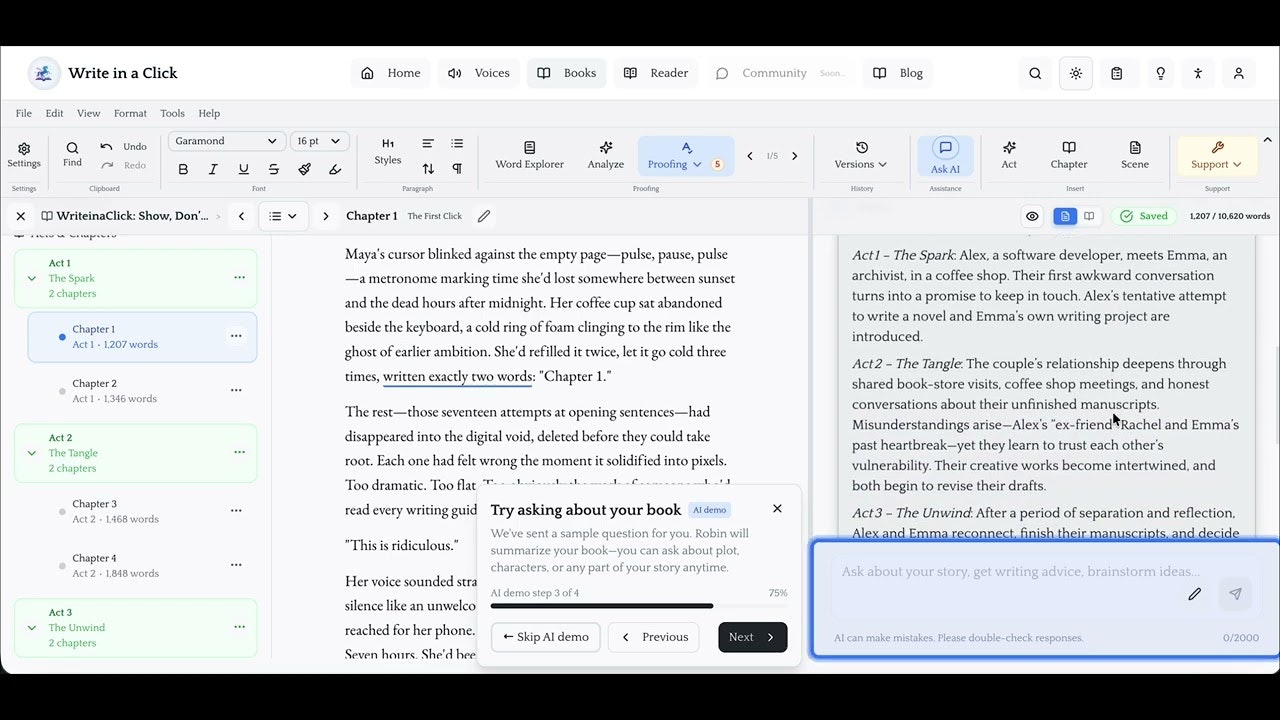The image size is (1280, 720).
Task: Open the Voices section
Action: (x=479, y=73)
